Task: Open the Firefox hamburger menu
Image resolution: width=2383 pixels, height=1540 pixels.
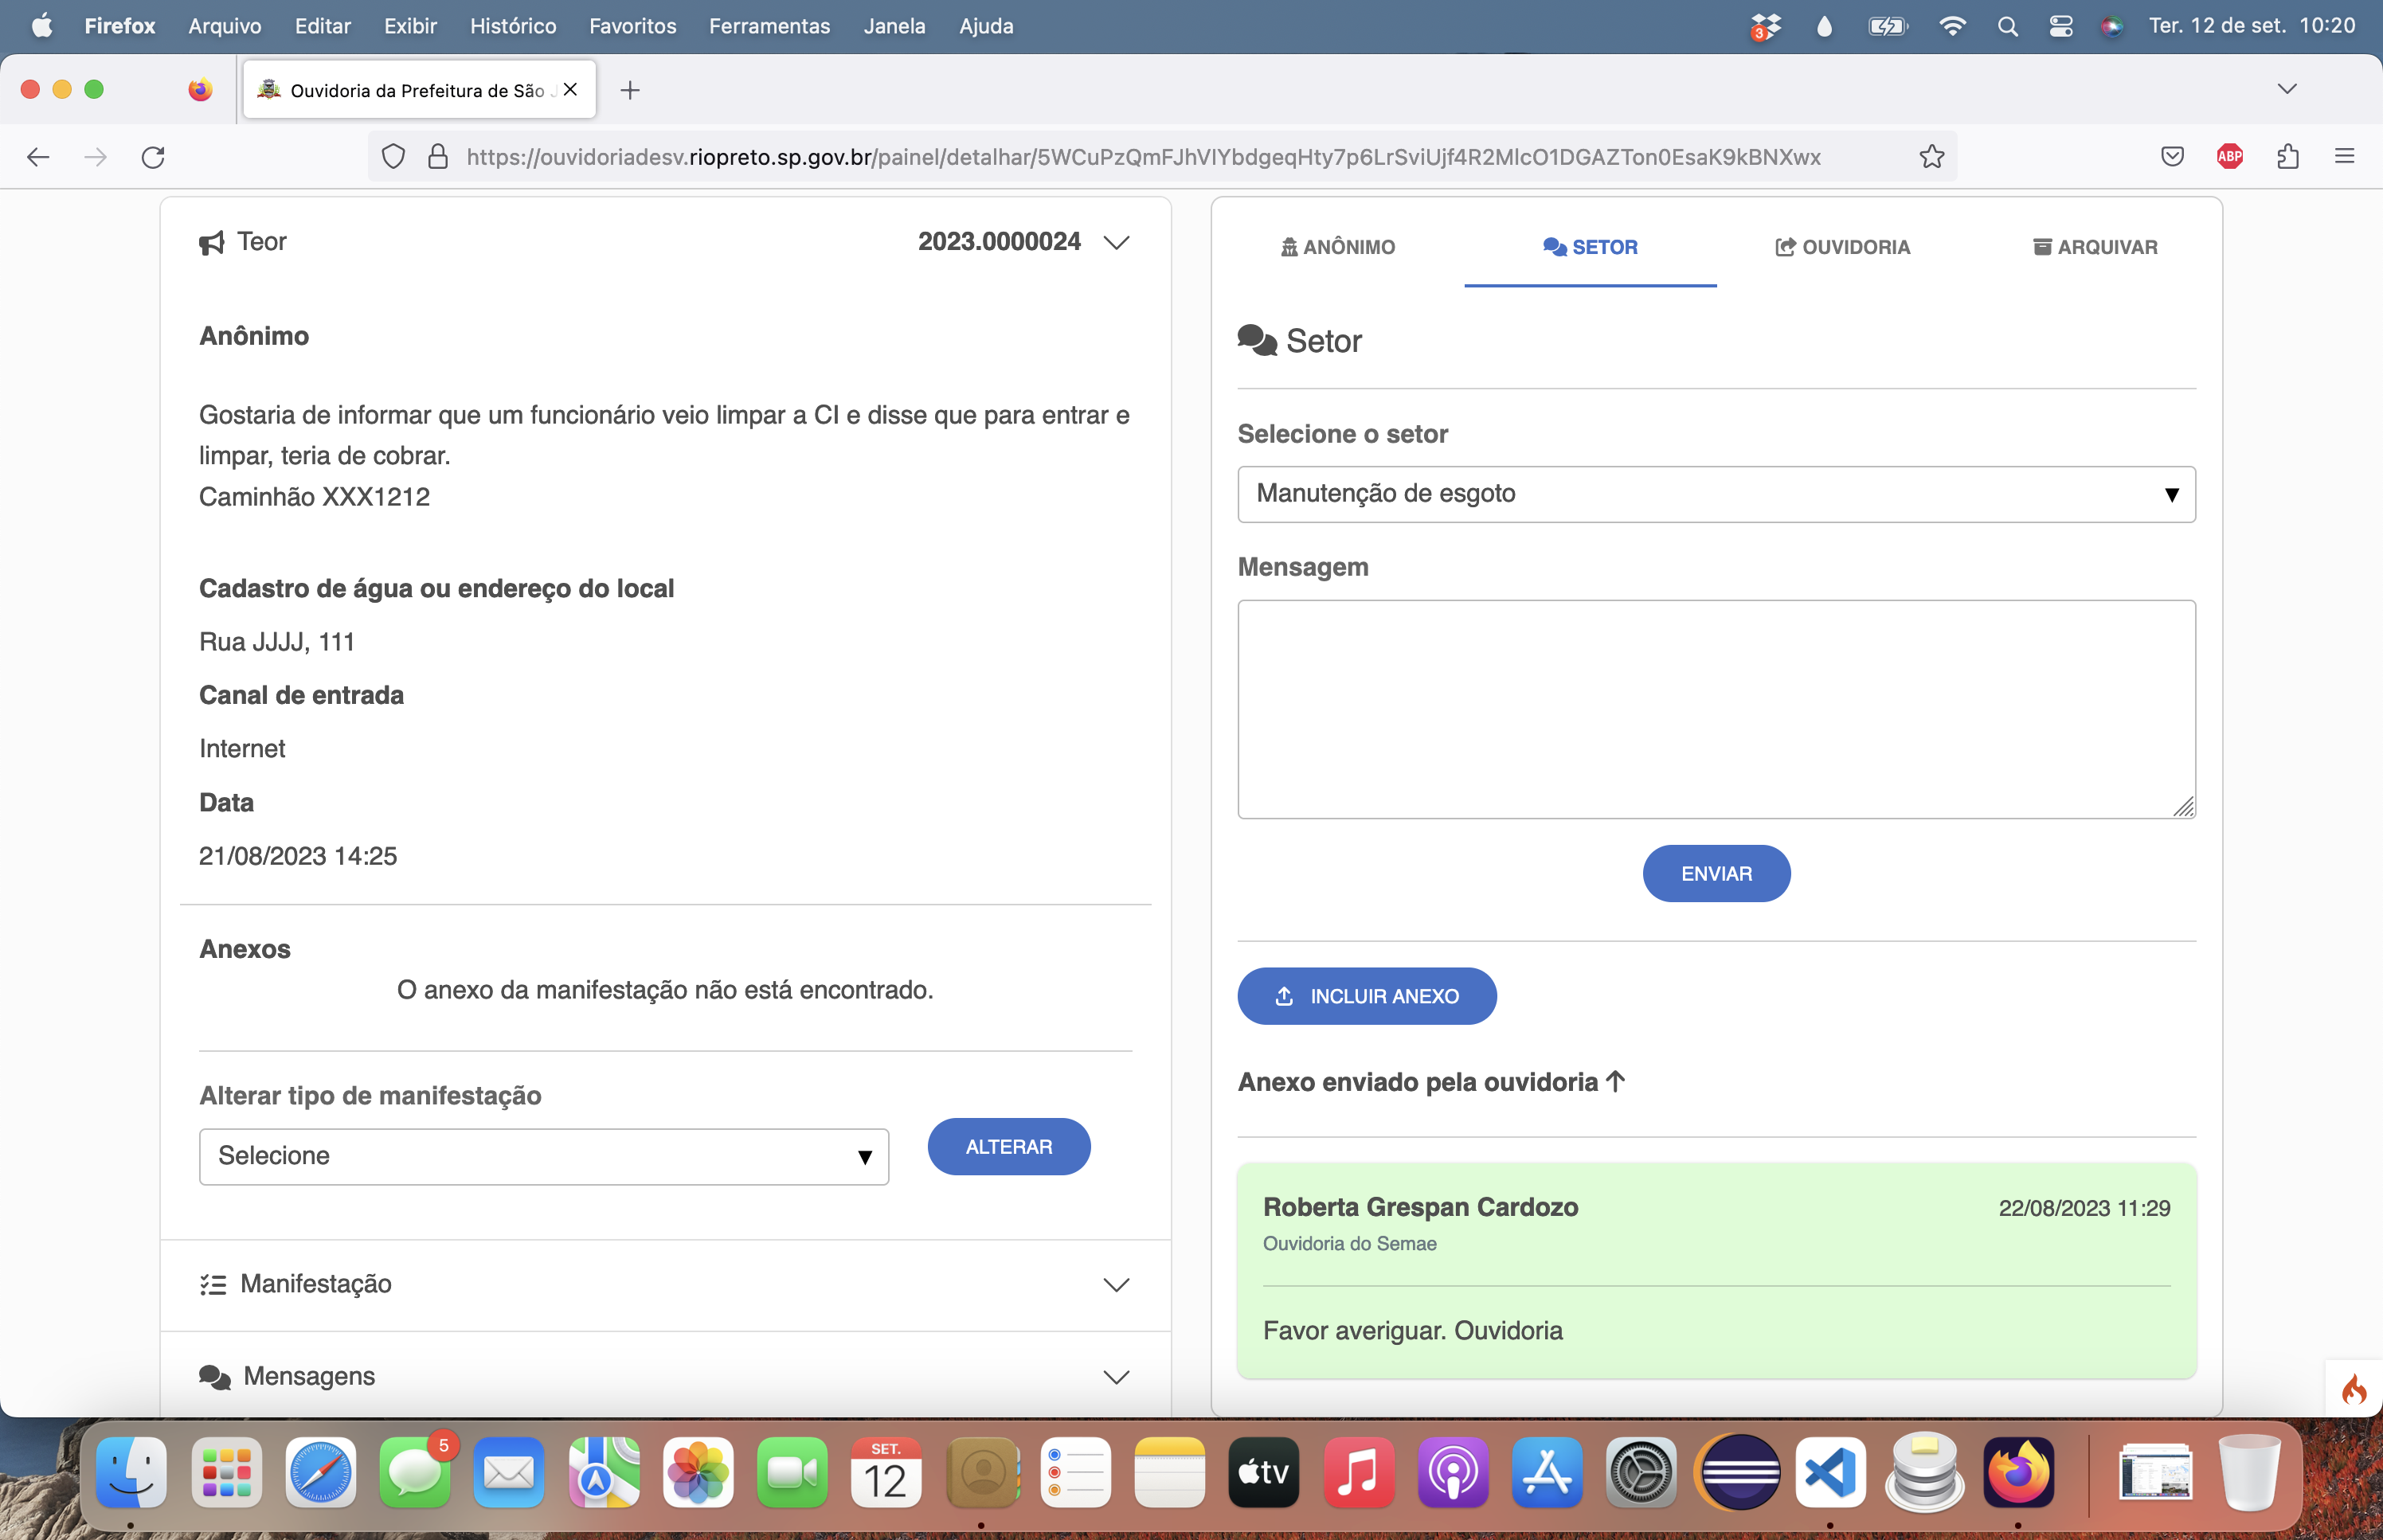Action: point(2344,156)
